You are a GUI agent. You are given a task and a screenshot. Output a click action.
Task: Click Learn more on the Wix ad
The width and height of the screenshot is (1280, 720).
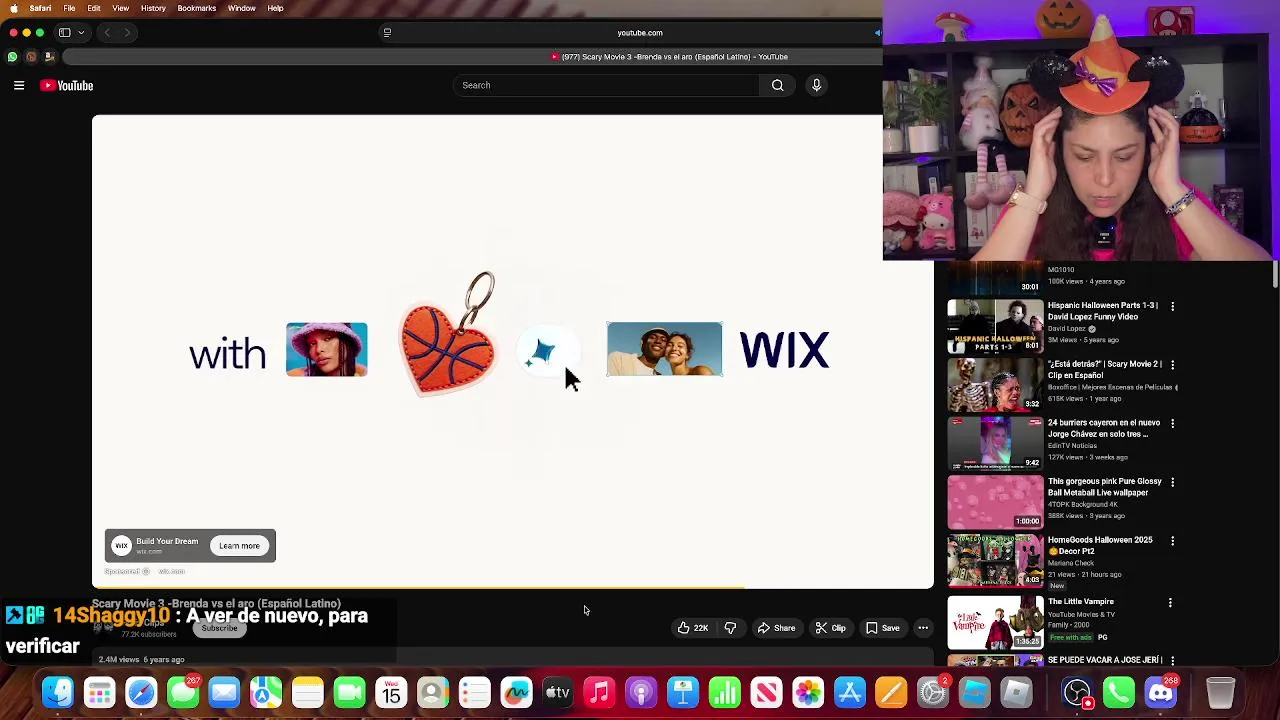pyautogui.click(x=239, y=546)
